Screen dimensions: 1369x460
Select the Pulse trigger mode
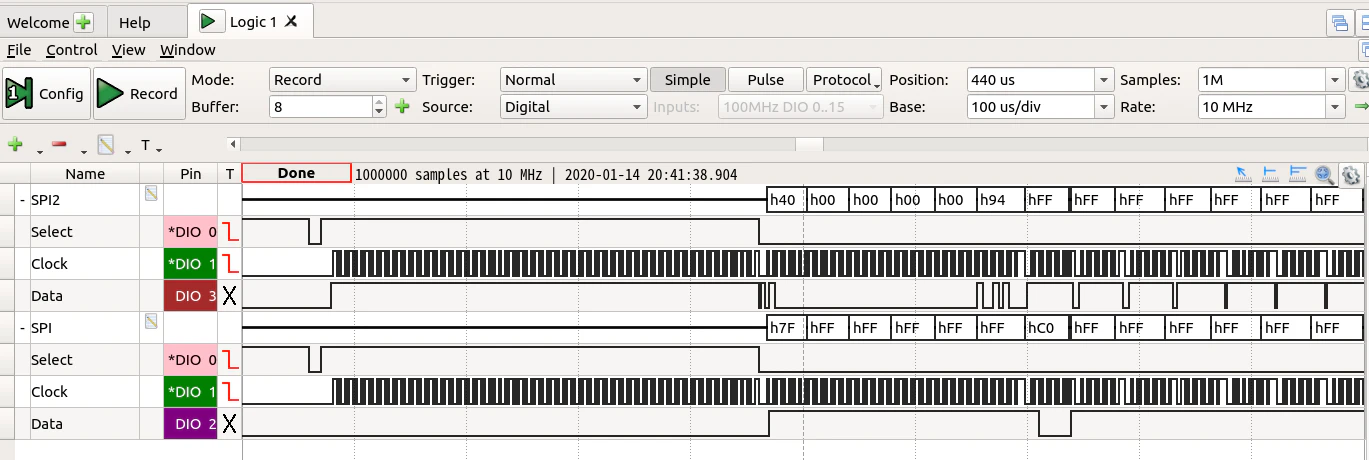pyautogui.click(x=765, y=80)
